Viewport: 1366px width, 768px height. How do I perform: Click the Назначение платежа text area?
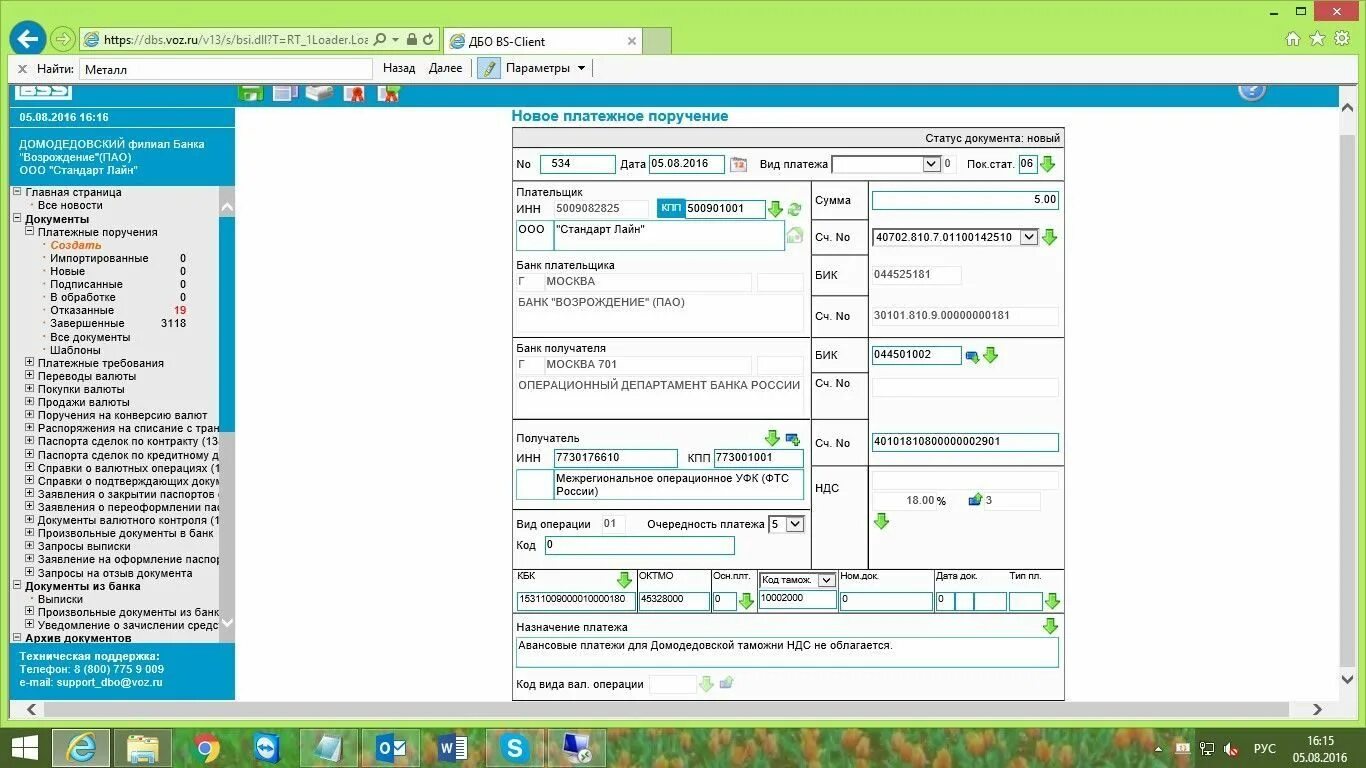click(787, 652)
